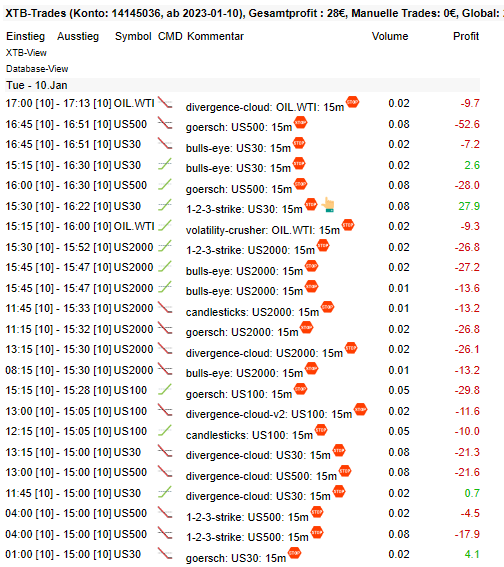The height and width of the screenshot is (567, 504).
Task: Click the short arrow on 11:15 US2000 row
Action: coord(165,328)
